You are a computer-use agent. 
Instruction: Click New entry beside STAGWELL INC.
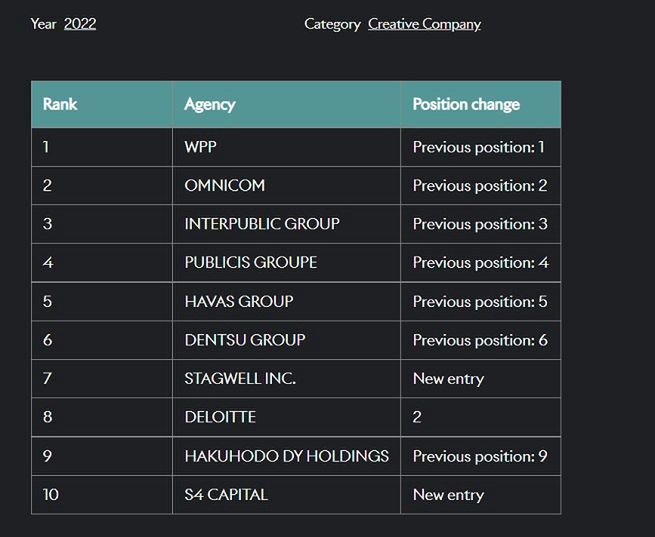448,379
